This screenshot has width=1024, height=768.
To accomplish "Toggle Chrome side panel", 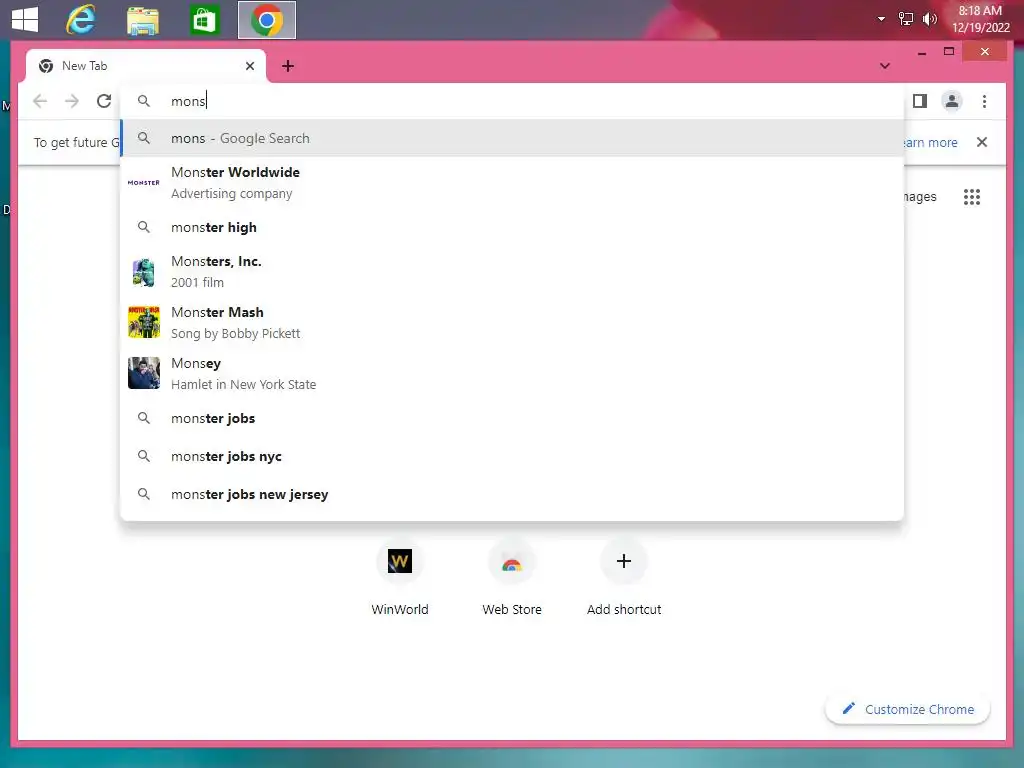I will click(x=920, y=101).
